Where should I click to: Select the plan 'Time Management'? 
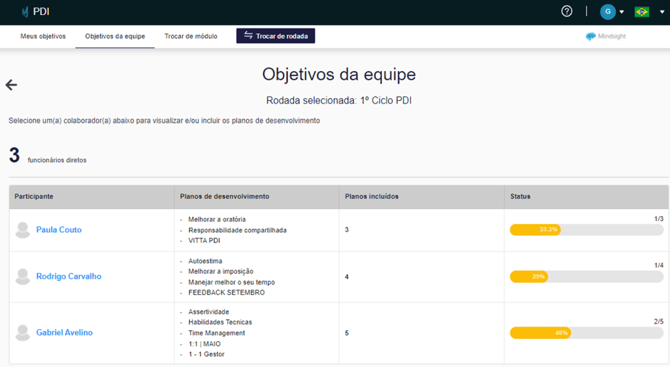coord(217,333)
